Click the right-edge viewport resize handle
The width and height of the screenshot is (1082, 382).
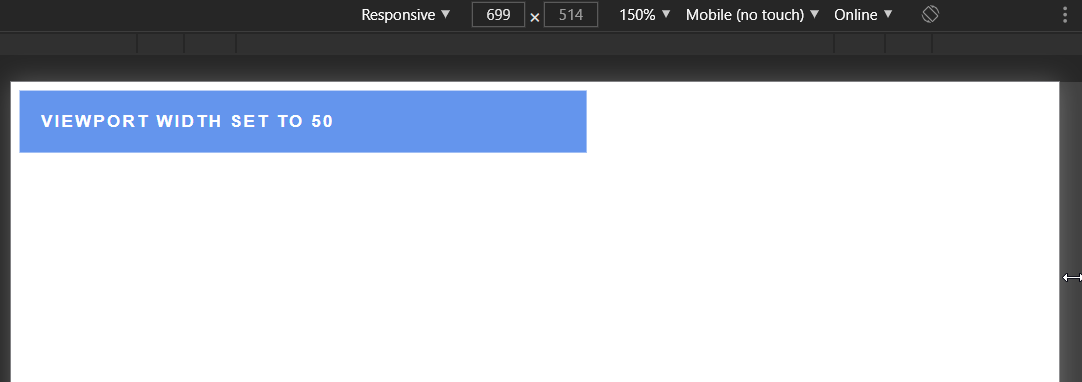click(1071, 277)
